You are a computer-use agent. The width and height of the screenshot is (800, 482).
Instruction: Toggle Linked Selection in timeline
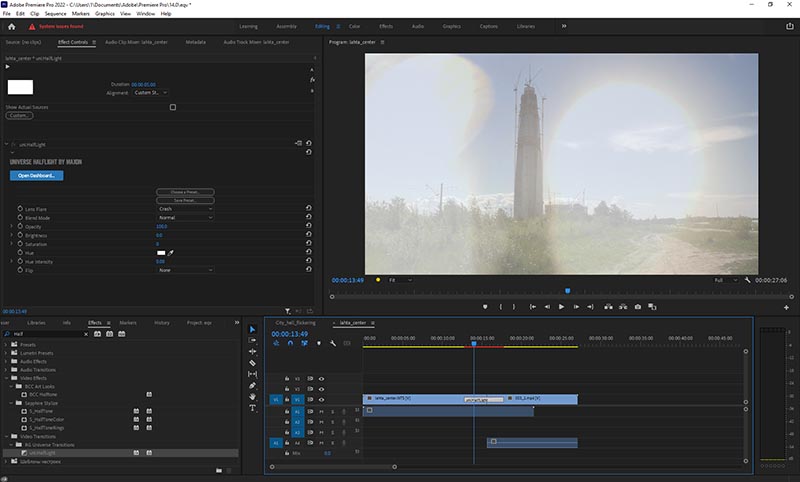pyautogui.click(x=305, y=343)
